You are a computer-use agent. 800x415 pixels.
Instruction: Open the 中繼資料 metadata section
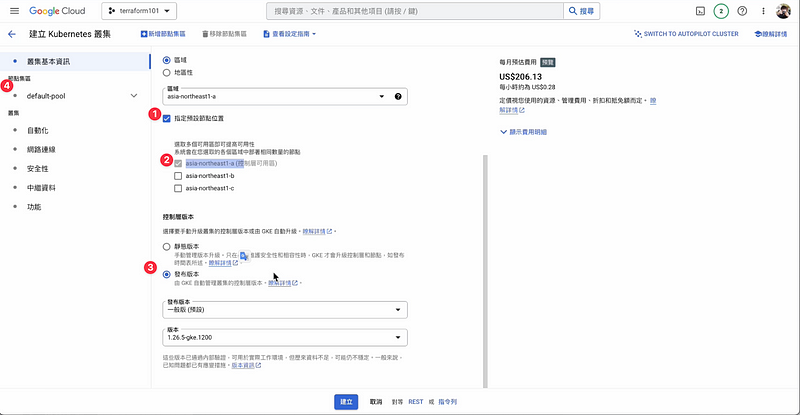(41, 188)
